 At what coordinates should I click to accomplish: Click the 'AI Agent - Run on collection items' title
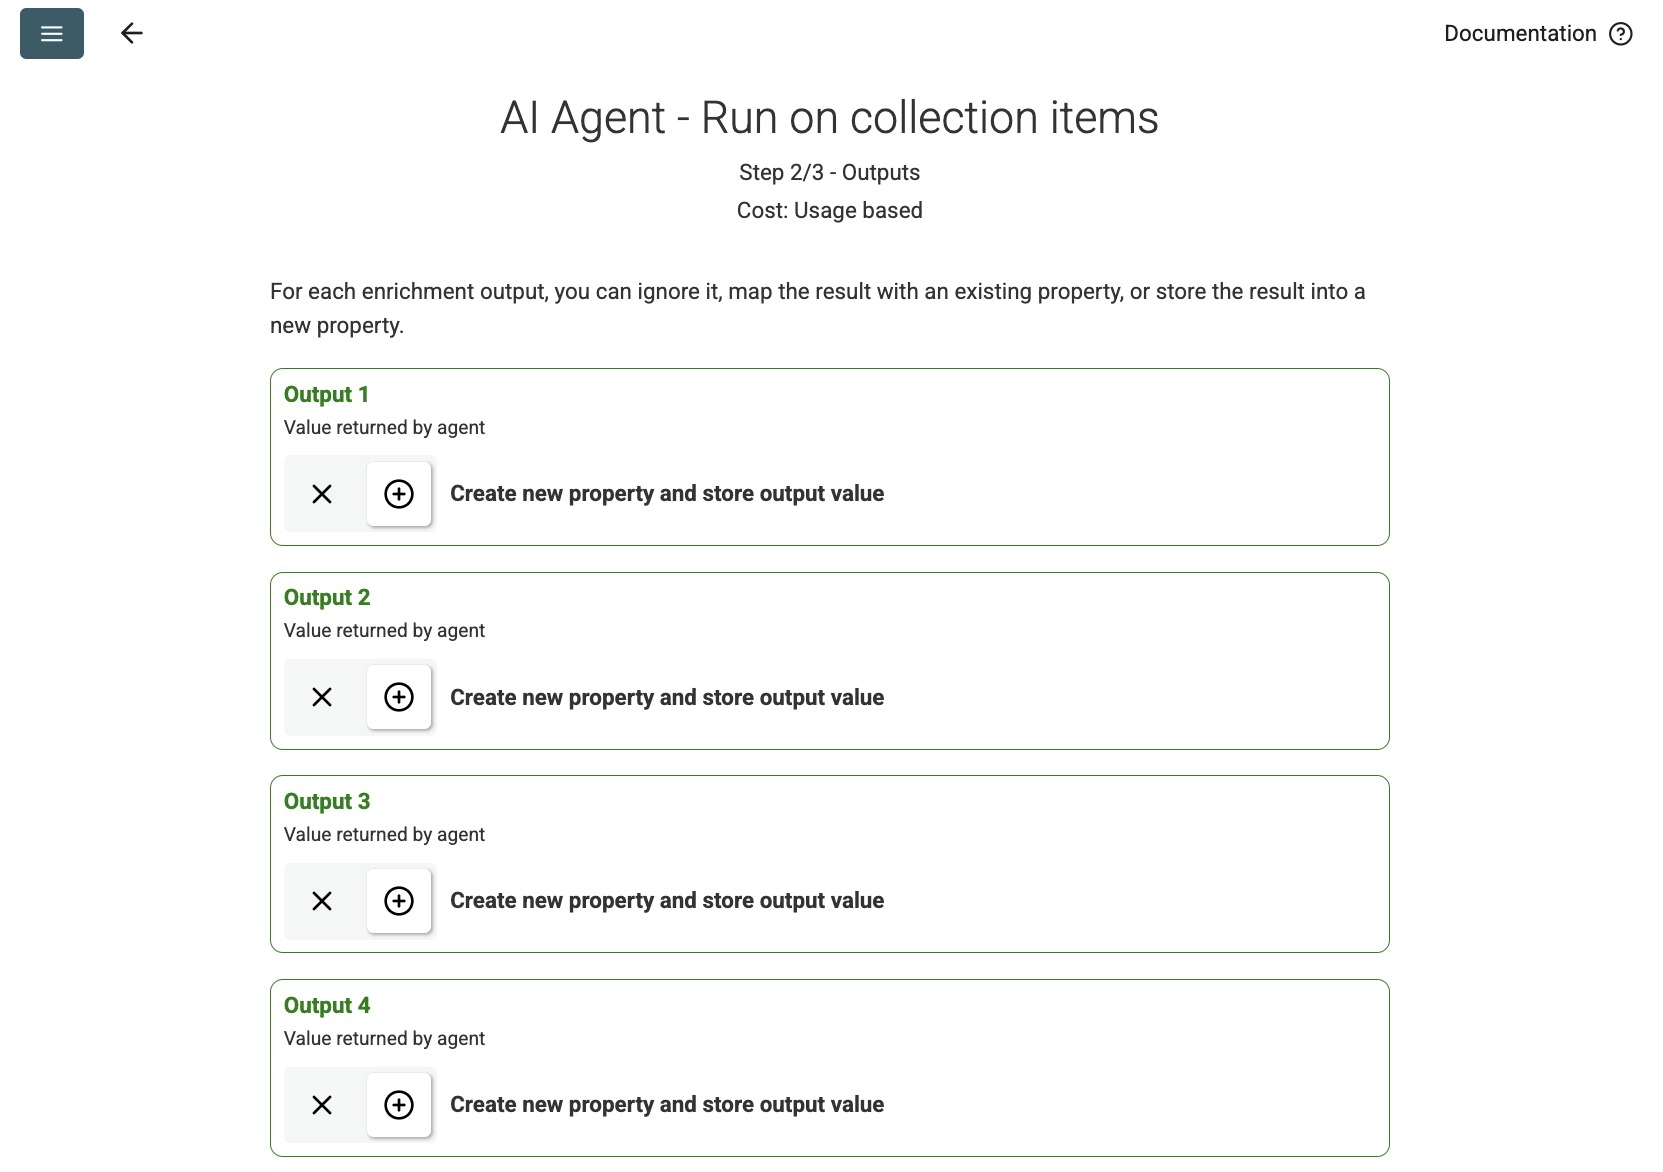tap(829, 118)
